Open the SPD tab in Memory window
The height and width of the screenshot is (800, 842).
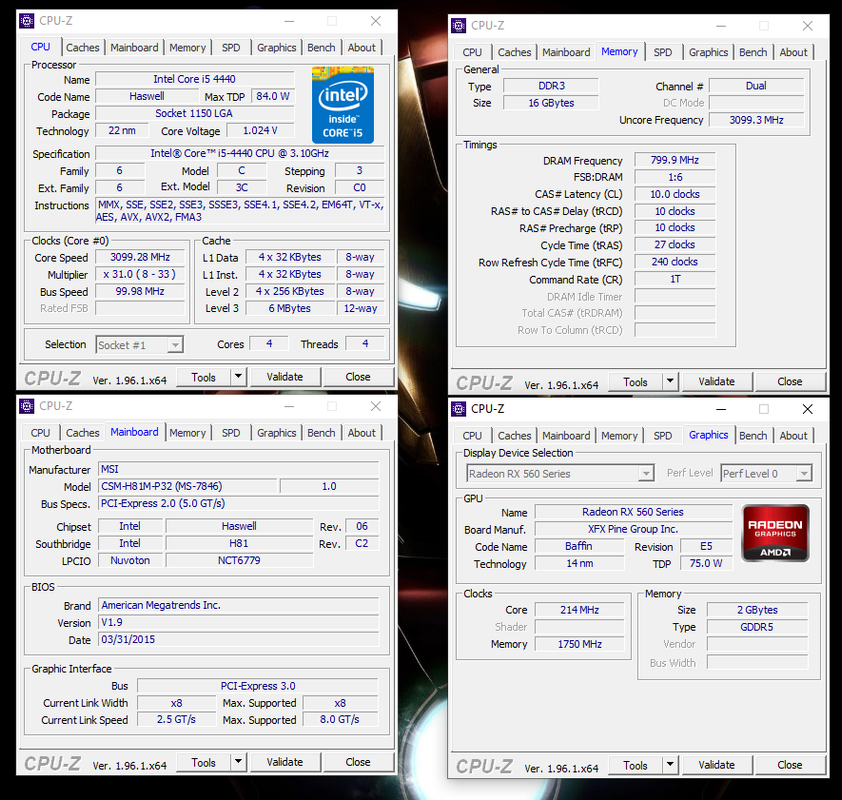pos(663,52)
